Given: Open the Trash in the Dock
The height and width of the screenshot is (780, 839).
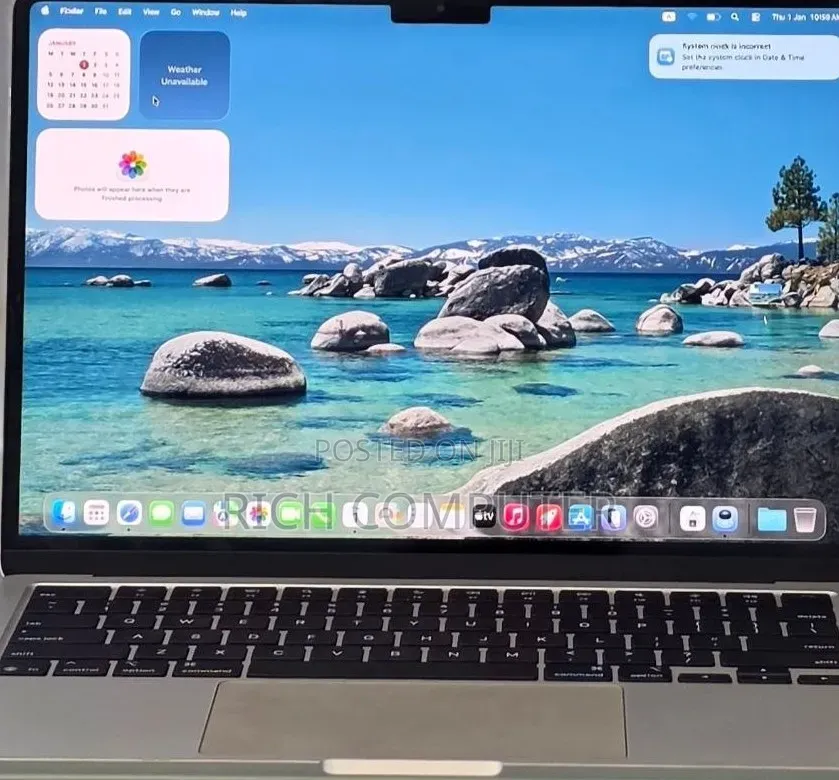Looking at the screenshot, I should 804,519.
